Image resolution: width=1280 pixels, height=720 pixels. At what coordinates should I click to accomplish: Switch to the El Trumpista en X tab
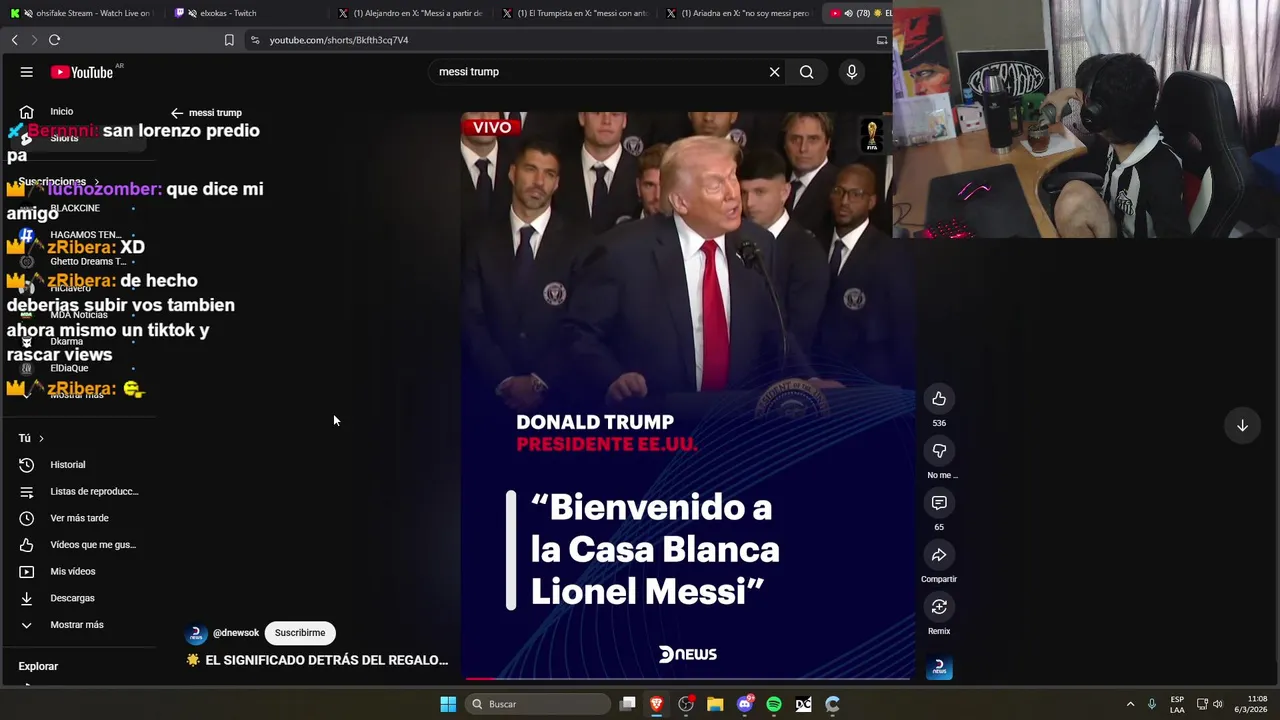click(x=574, y=13)
